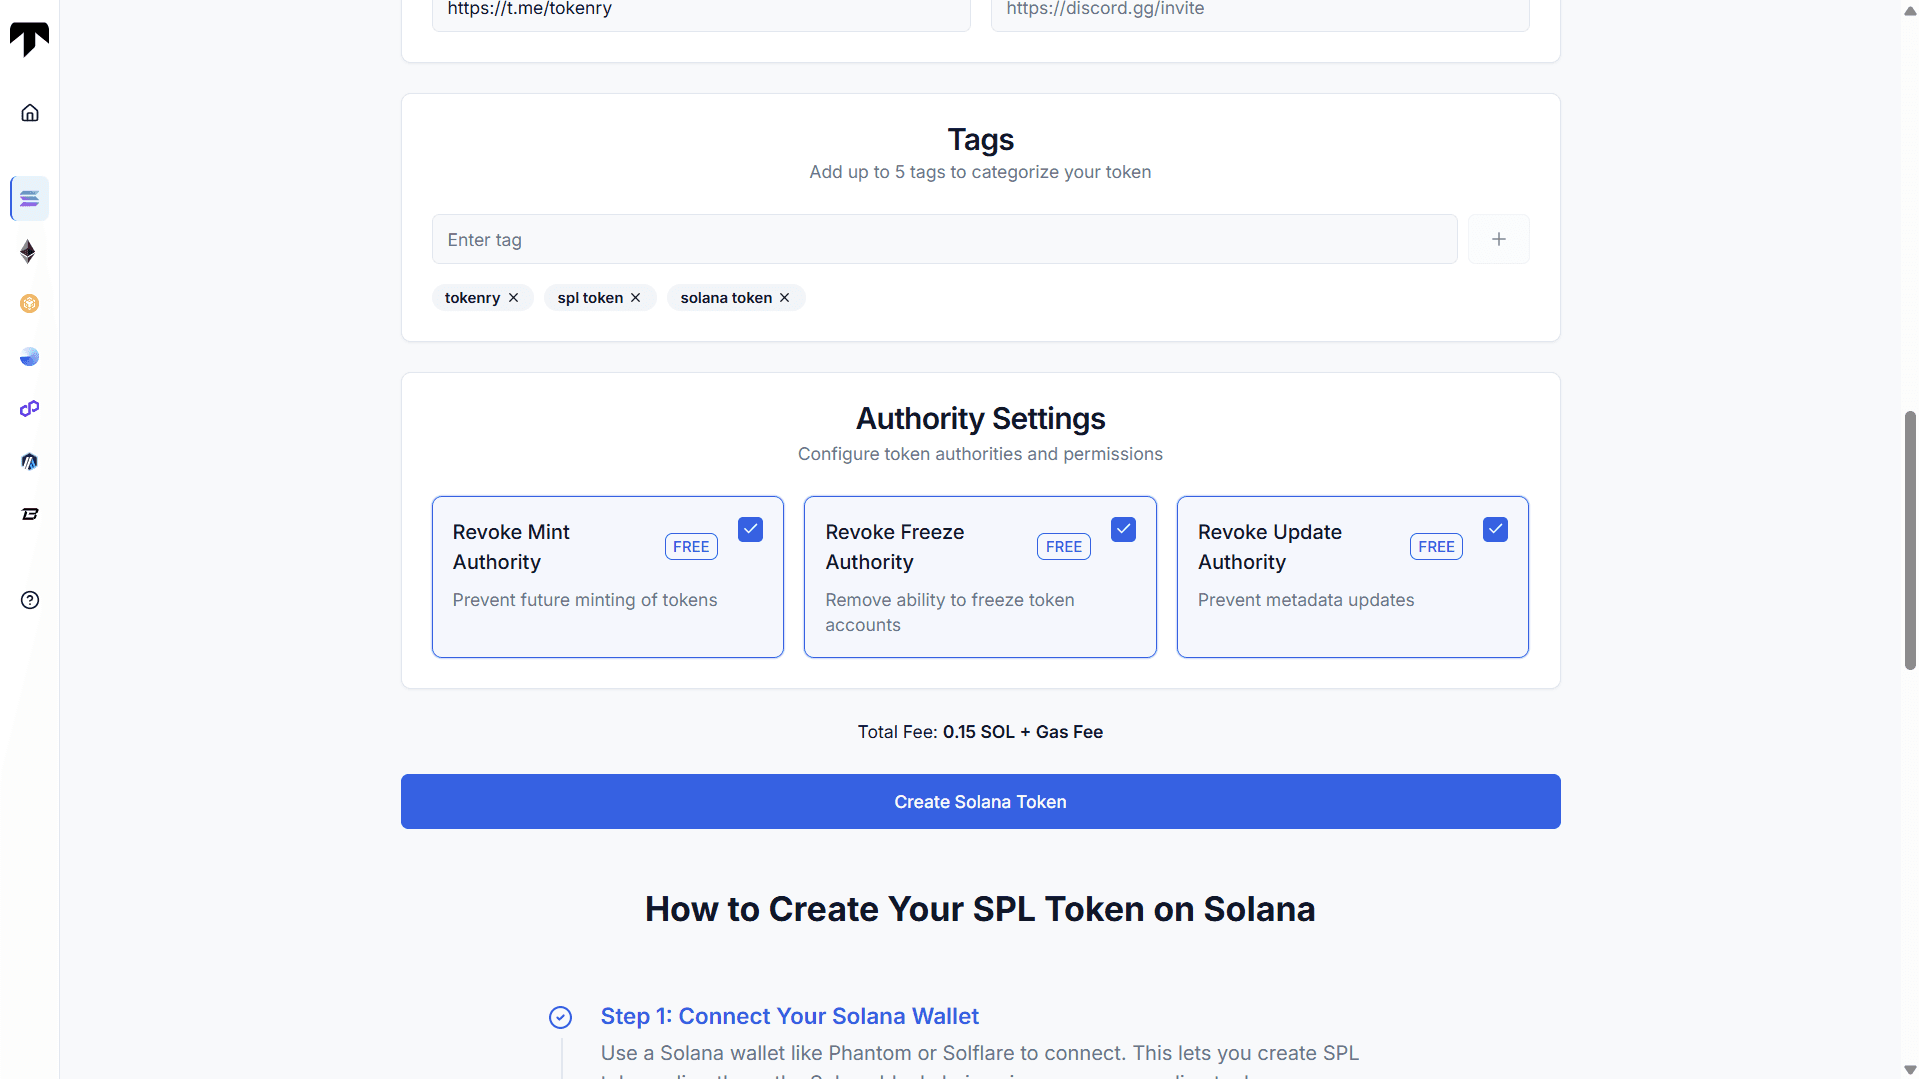Select the Solana chain icon
Image resolution: width=1919 pixels, height=1079 pixels.
coord(29,198)
